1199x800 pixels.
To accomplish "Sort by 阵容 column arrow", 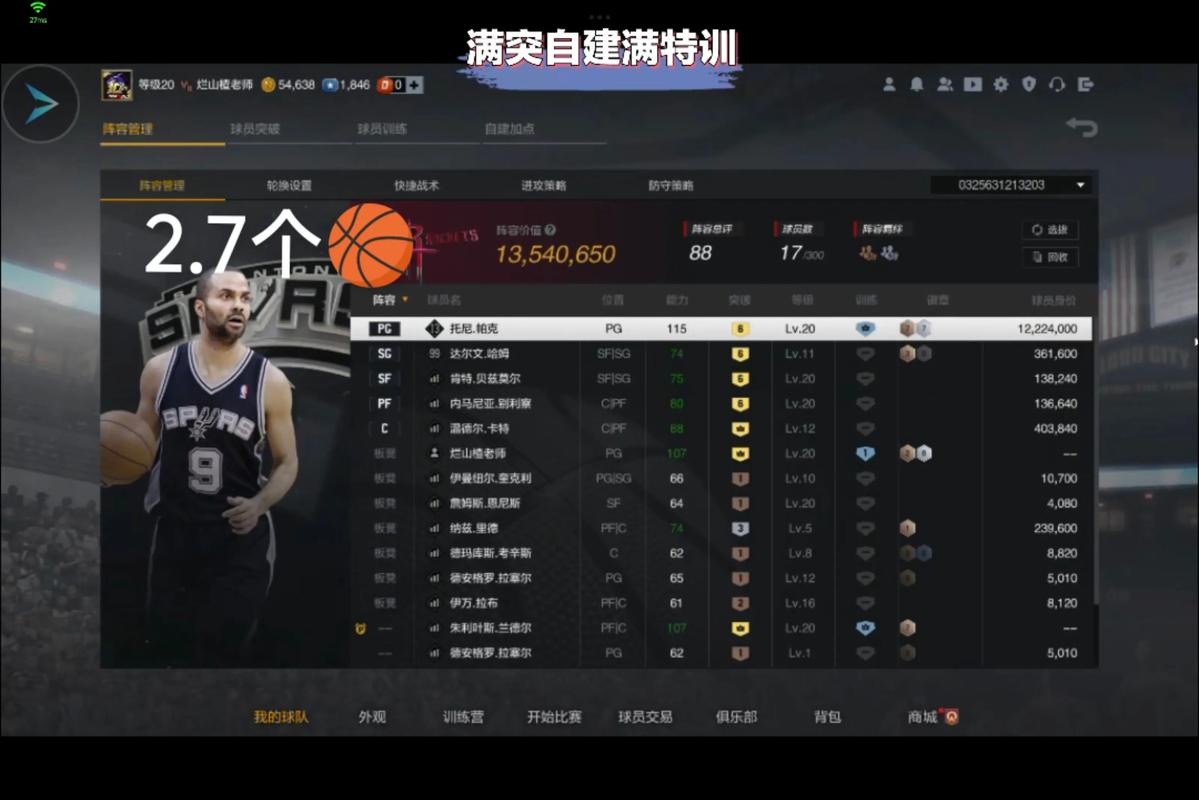I will pyautogui.click(x=405, y=300).
